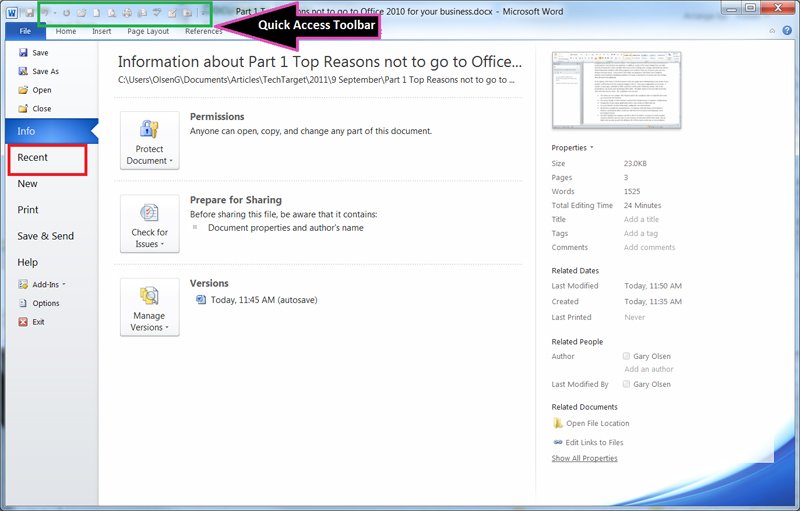Switch to the Home ribbon tab
Viewport: 800px width, 511px height.
coord(66,31)
